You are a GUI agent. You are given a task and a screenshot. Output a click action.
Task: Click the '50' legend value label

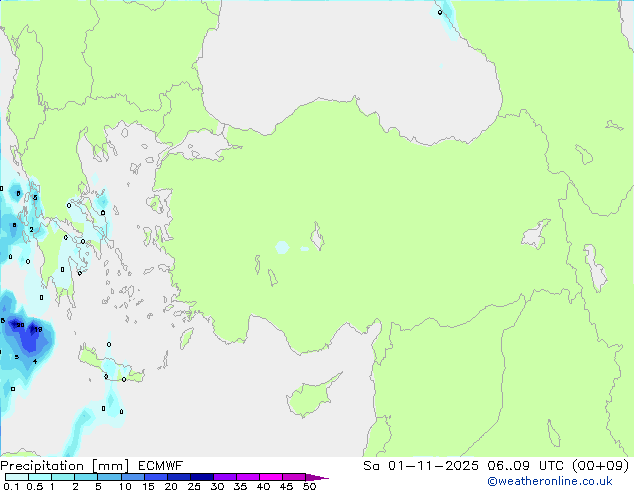pyautogui.click(x=309, y=486)
